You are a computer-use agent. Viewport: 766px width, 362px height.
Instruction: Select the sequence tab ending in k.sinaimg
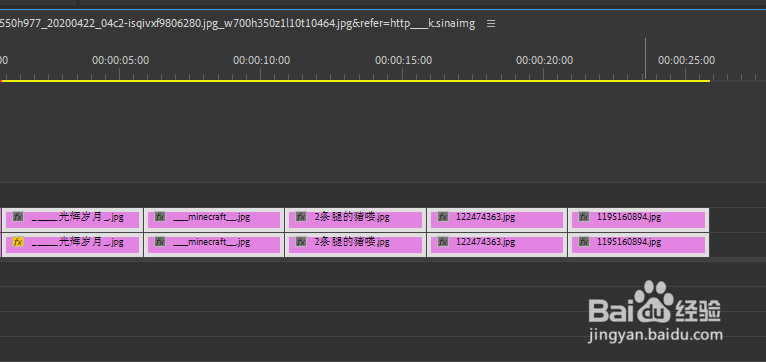[x=237, y=24]
